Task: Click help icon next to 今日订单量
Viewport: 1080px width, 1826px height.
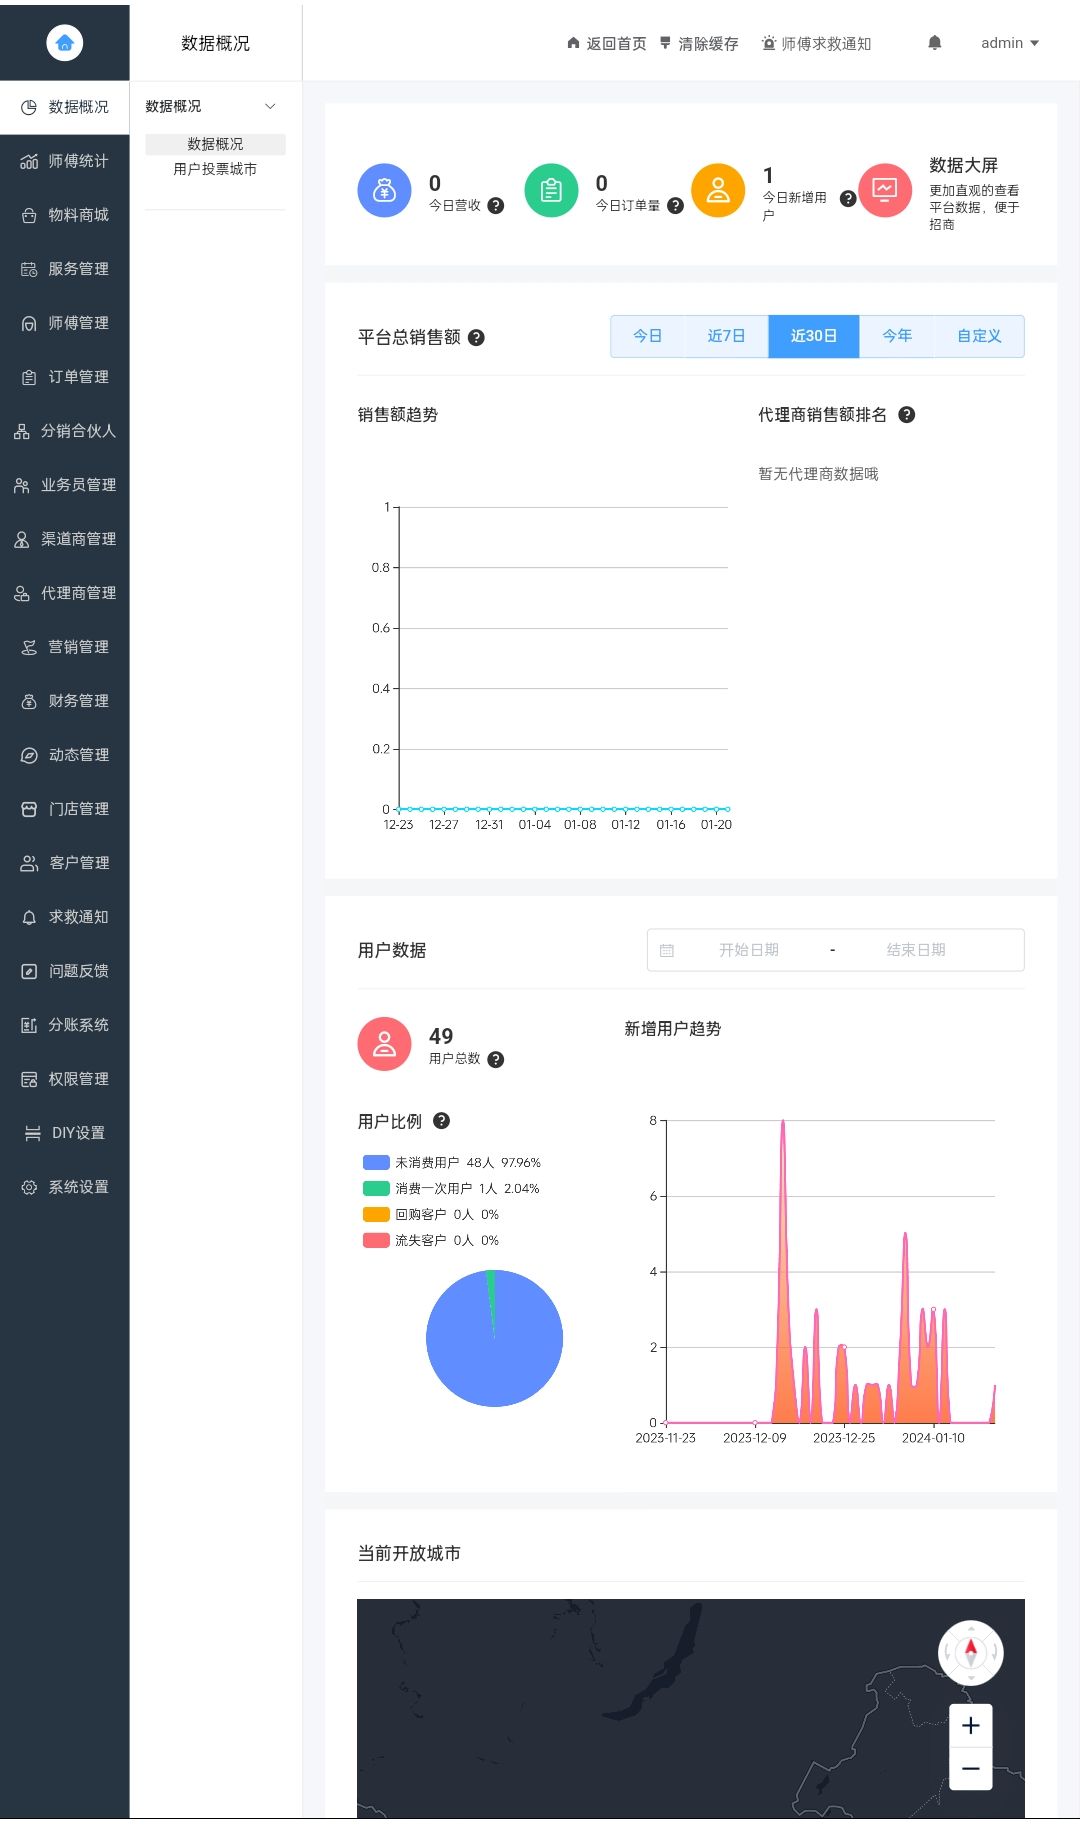Action: (675, 206)
